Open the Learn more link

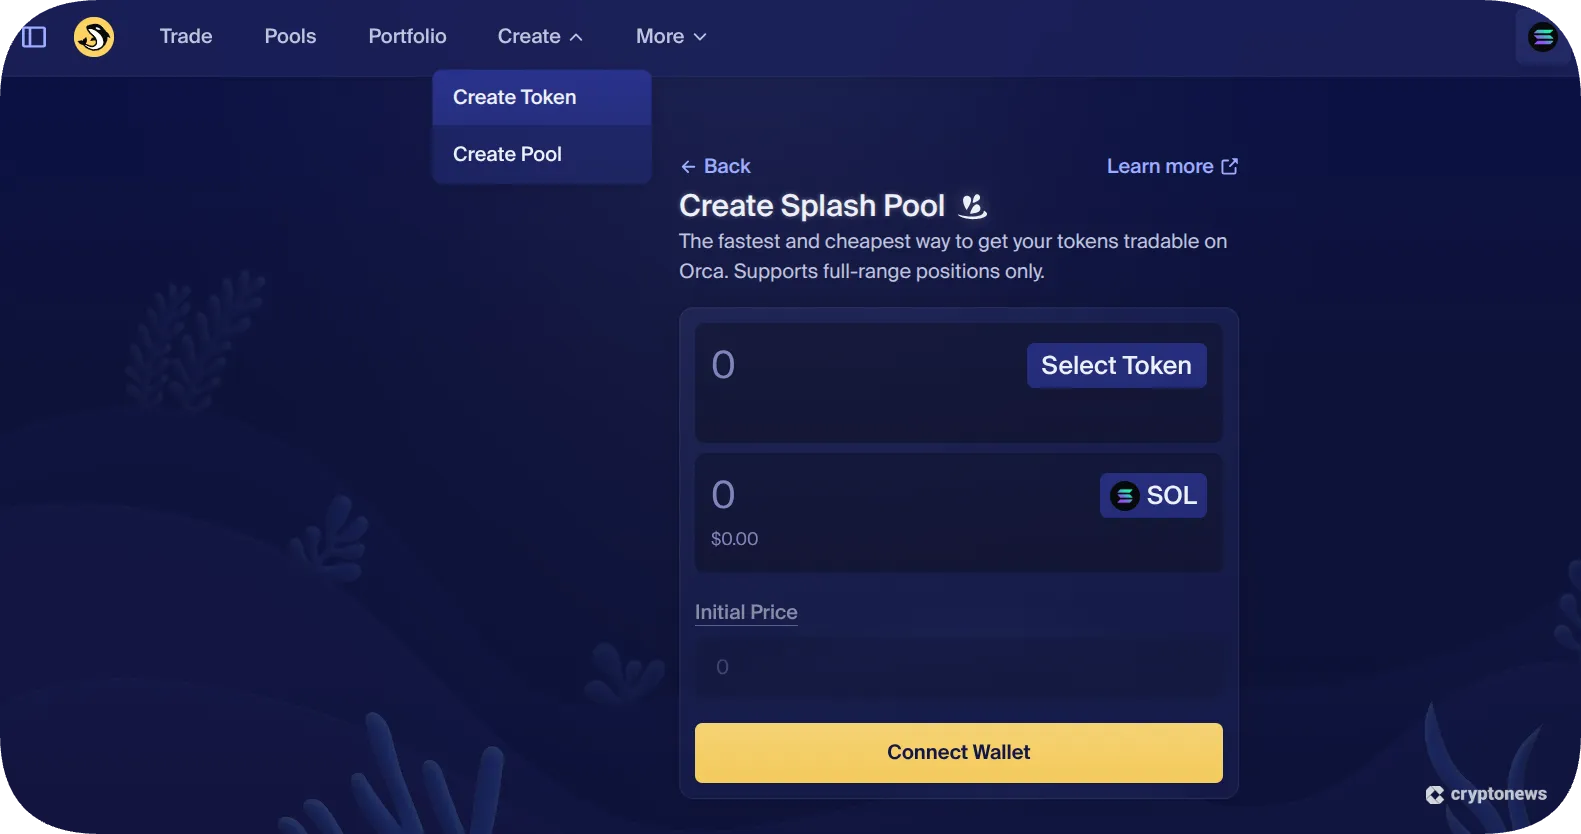click(x=1160, y=166)
